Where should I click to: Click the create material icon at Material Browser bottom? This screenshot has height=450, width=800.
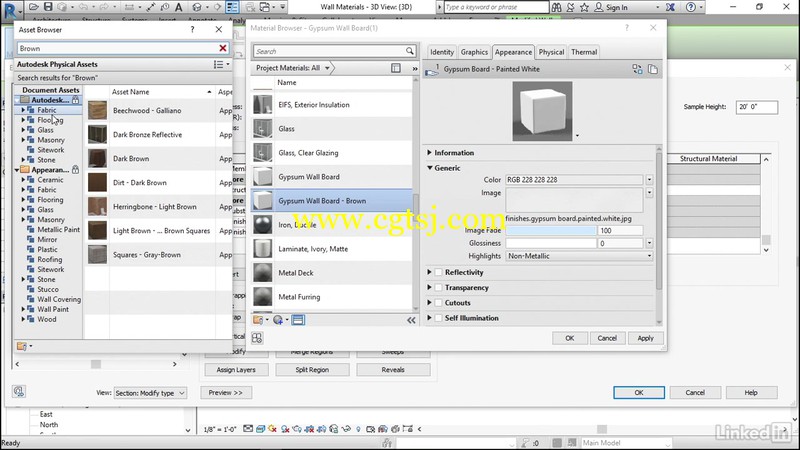[278, 320]
